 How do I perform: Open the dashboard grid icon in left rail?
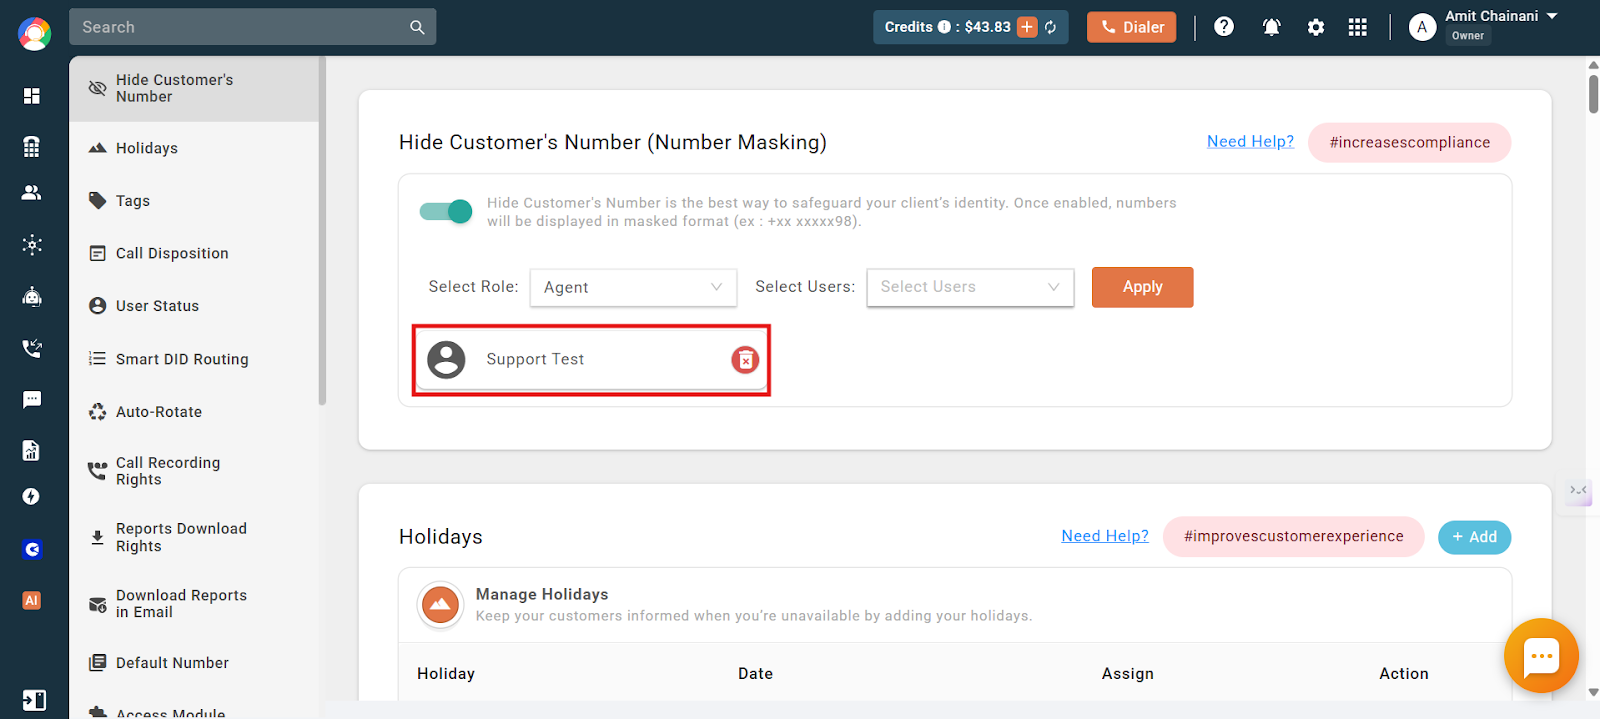32,95
